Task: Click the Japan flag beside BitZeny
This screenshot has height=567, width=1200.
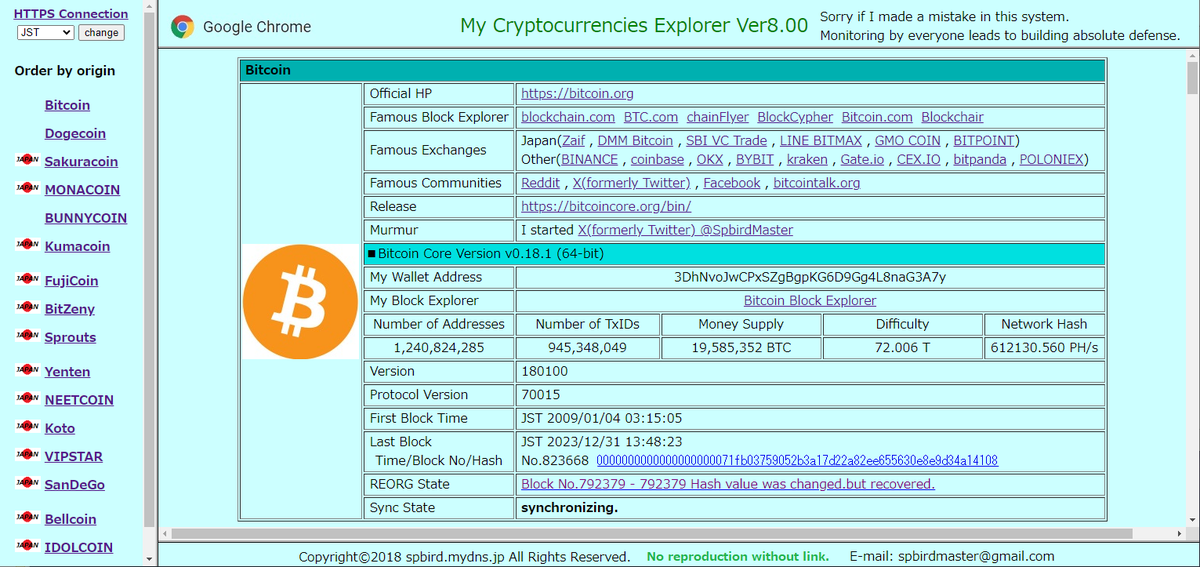Action: click(27, 308)
